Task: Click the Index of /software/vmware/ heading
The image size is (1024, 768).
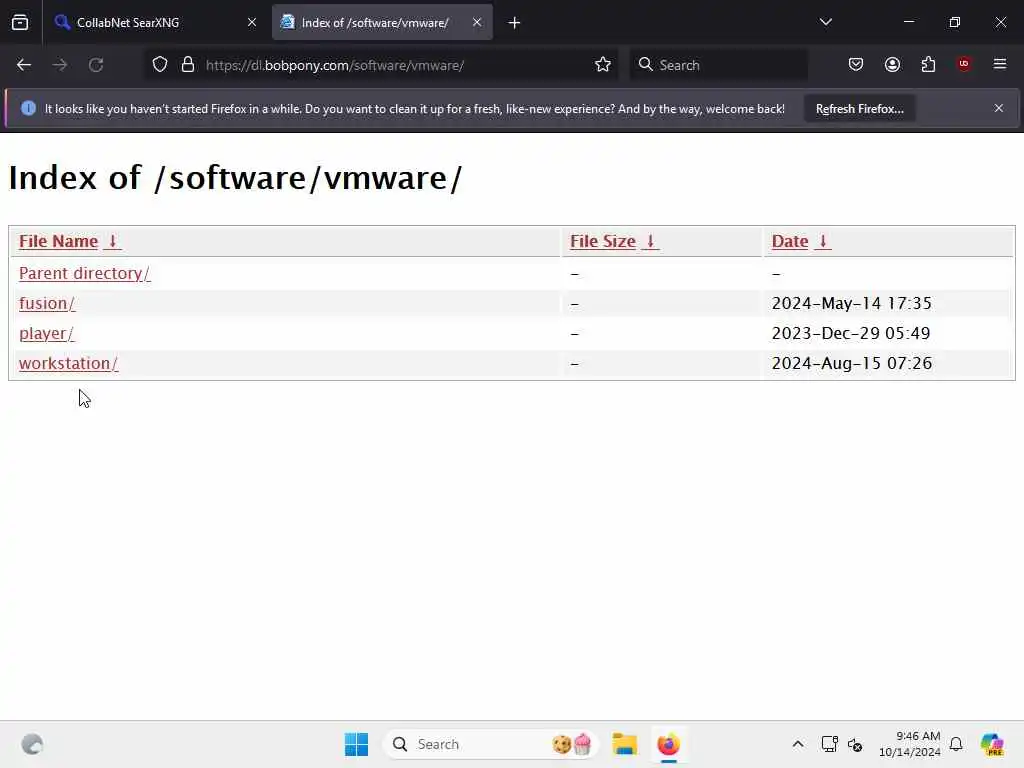Action: tap(235, 178)
